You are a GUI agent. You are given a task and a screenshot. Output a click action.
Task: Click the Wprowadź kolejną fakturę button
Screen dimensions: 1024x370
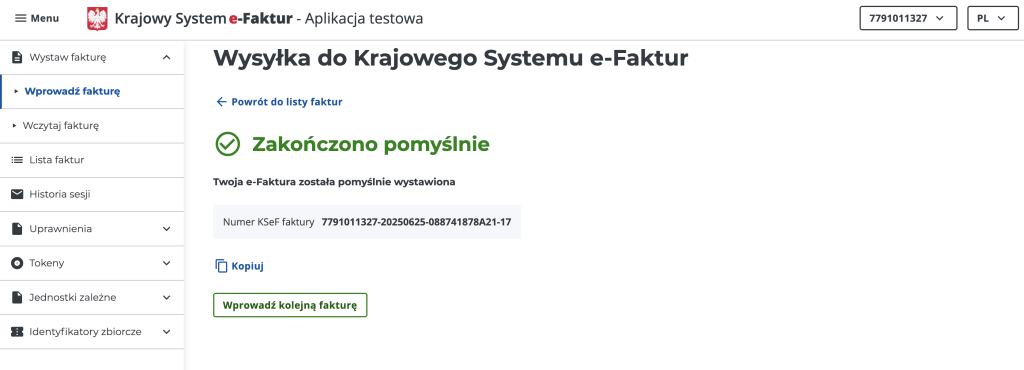(290, 305)
